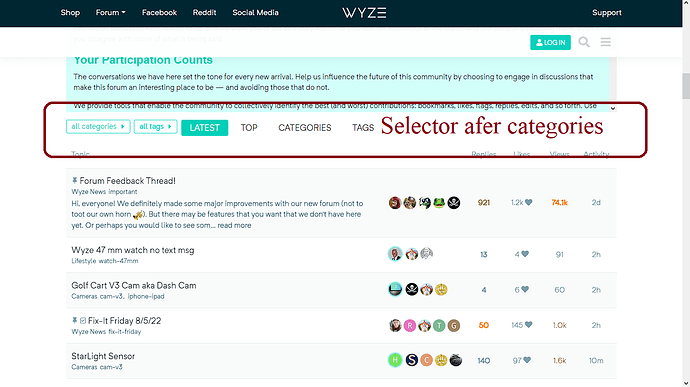The width and height of the screenshot is (690, 387).
Task: Click read more on Forum Feedback Thread excerpt
Action: click(234, 225)
